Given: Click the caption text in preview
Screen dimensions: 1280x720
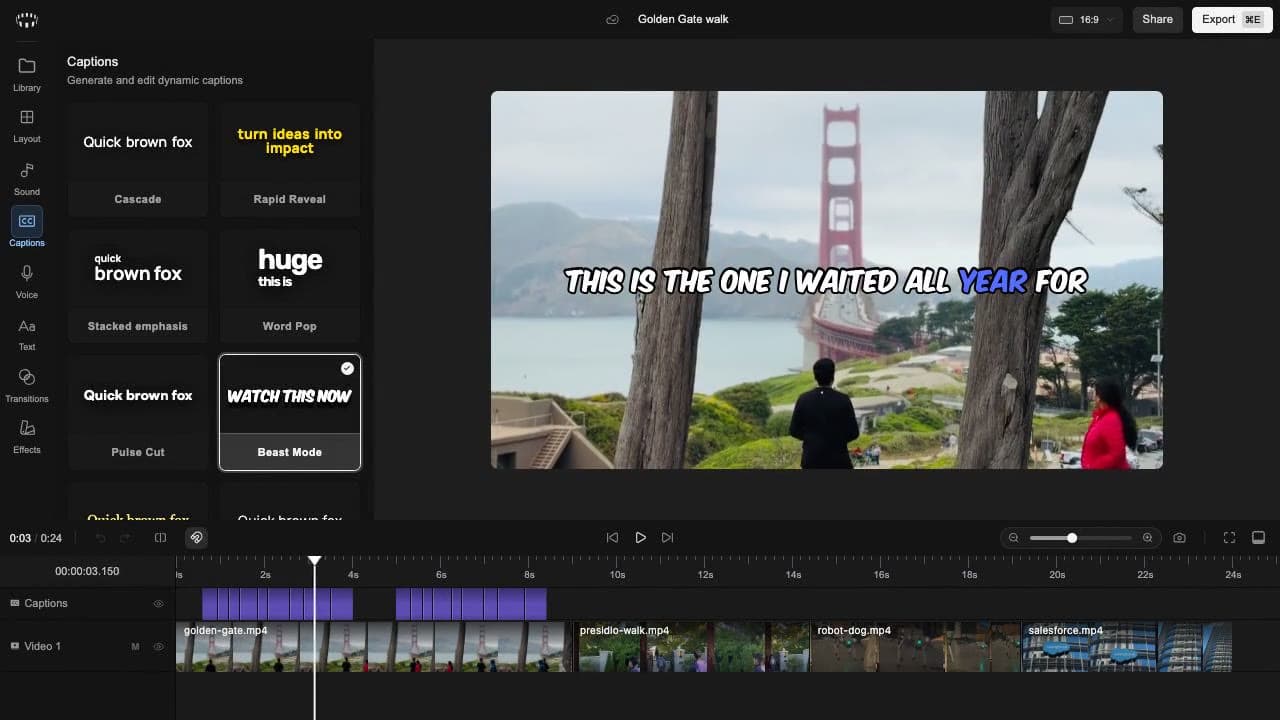Looking at the screenshot, I should point(826,281).
